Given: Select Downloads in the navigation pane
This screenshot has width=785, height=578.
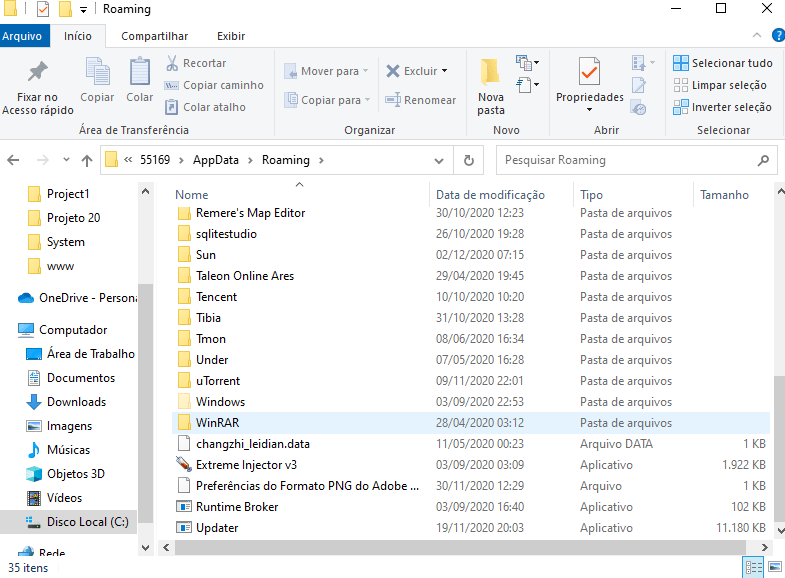Looking at the screenshot, I should coord(77,402).
